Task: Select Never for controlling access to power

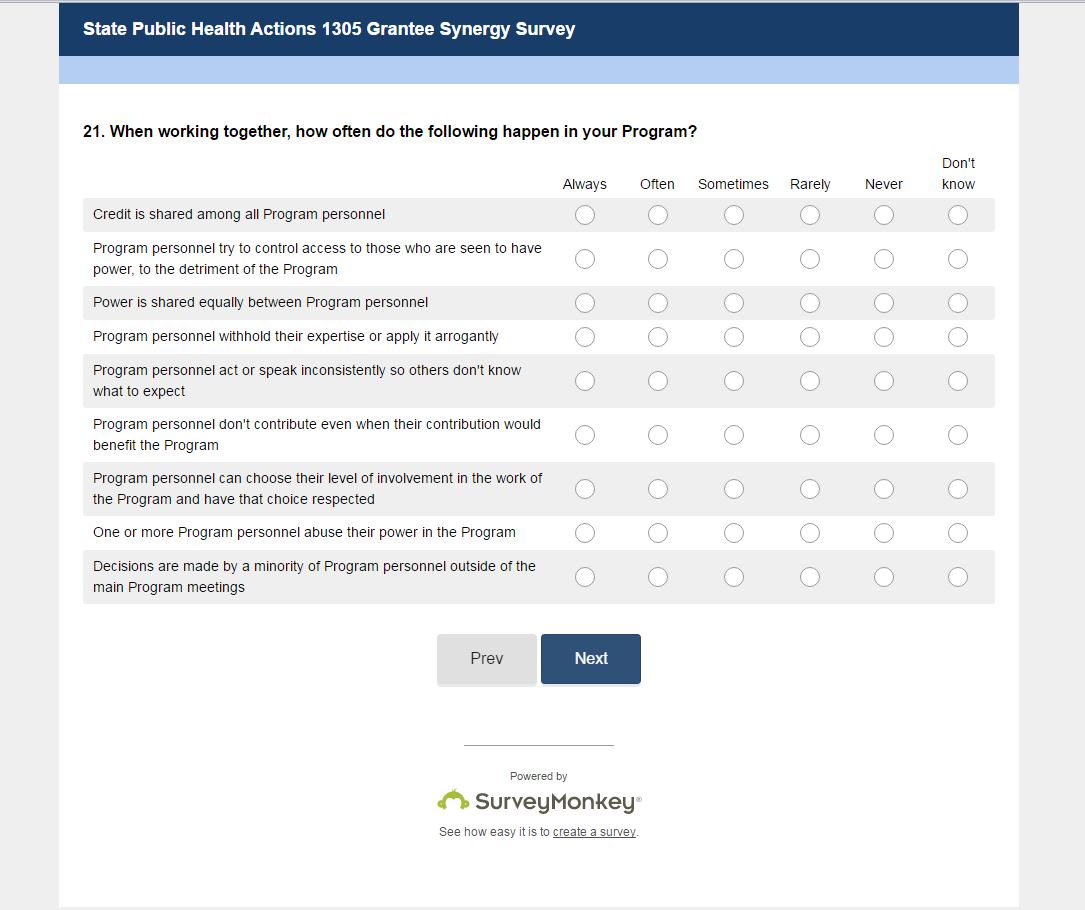Action: point(884,259)
